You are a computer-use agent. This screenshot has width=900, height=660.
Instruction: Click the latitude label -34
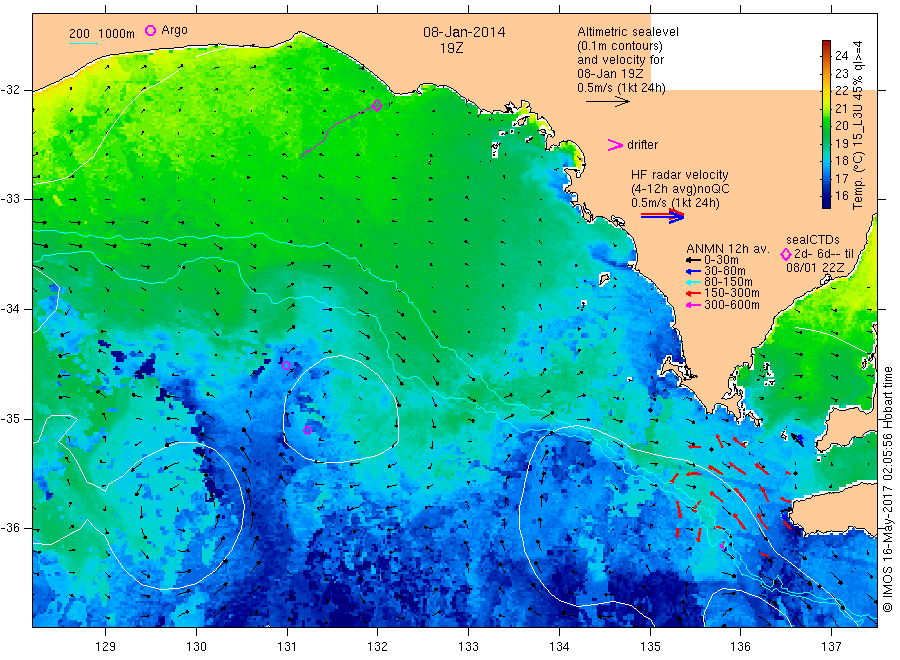tap(10, 309)
